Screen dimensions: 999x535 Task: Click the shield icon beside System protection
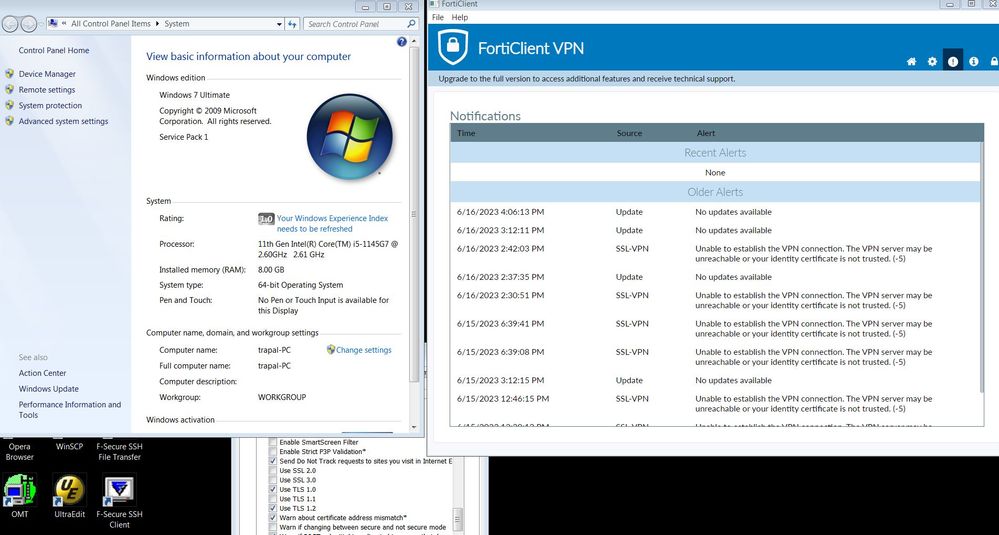pos(10,105)
